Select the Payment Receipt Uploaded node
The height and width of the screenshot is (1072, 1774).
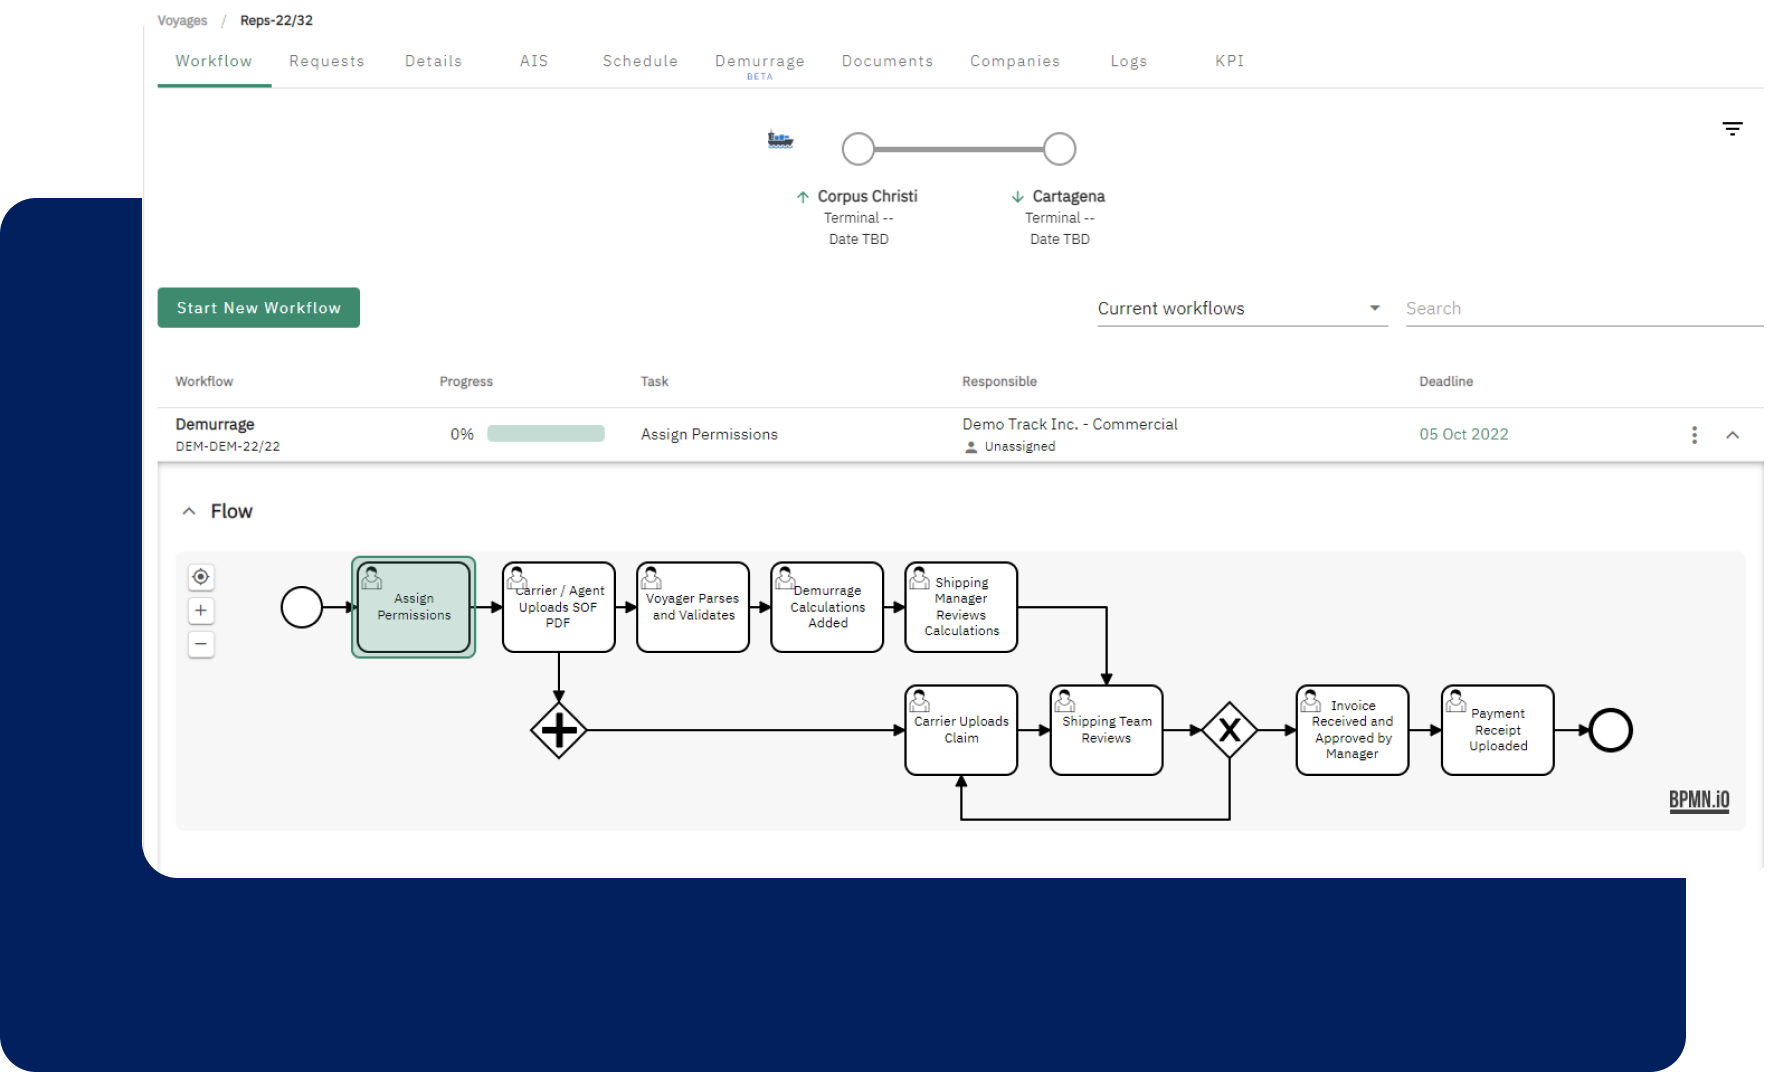[1497, 730]
